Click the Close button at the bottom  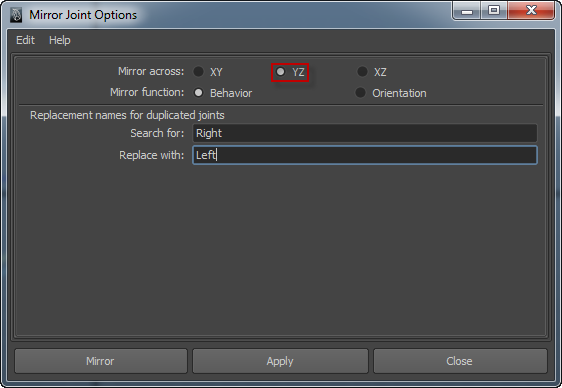(460, 361)
